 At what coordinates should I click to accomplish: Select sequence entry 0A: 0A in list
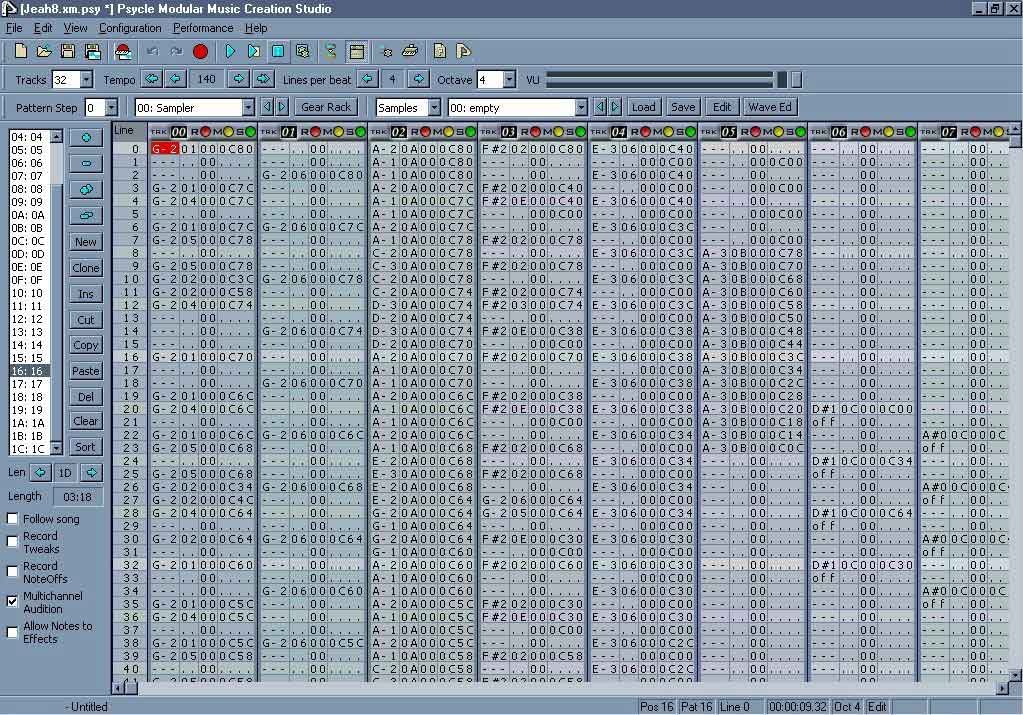tap(28, 215)
